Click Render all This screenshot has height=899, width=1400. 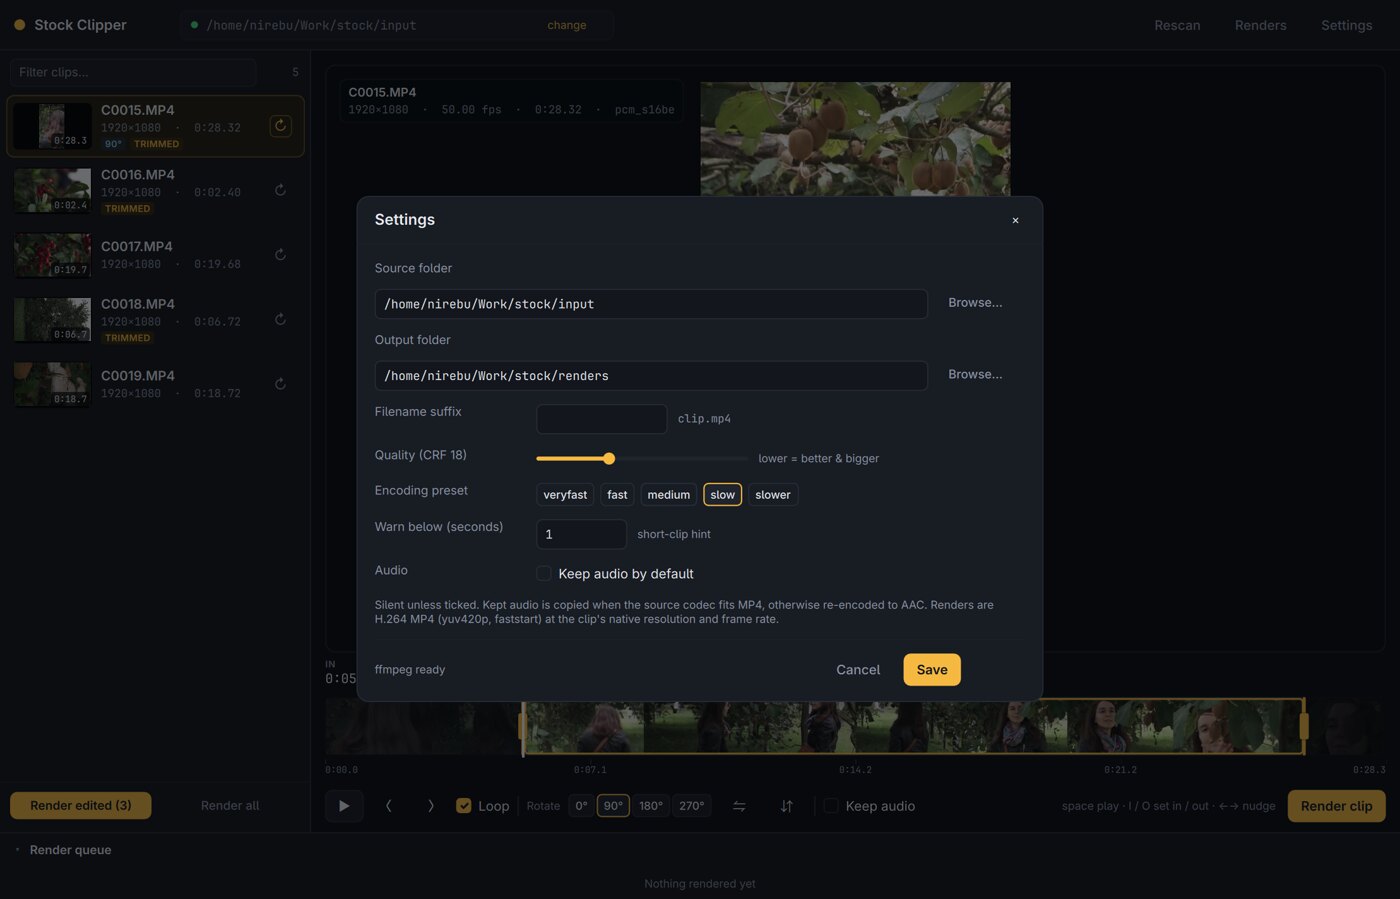[x=230, y=806]
